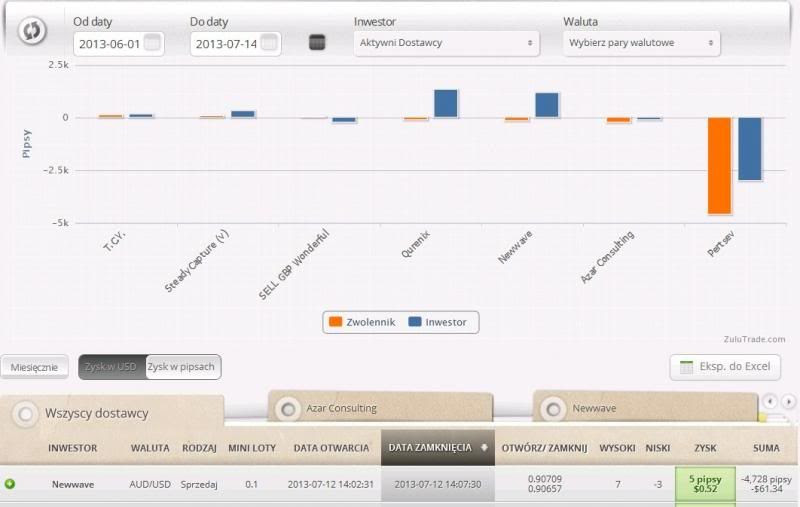Open the Waluta currency pairs dropdown
The height and width of the screenshot is (507, 800).
(642, 43)
